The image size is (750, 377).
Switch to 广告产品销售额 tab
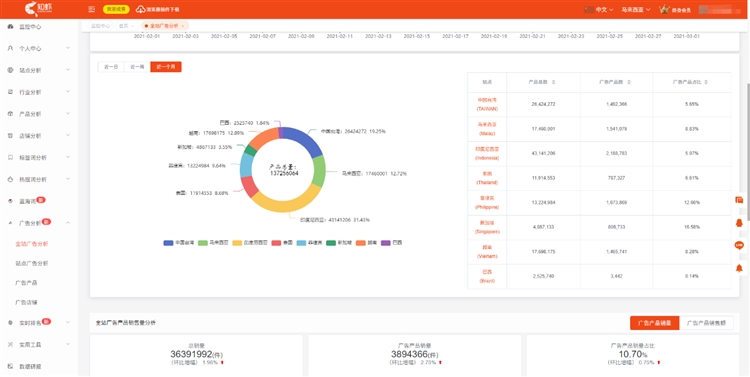click(706, 323)
